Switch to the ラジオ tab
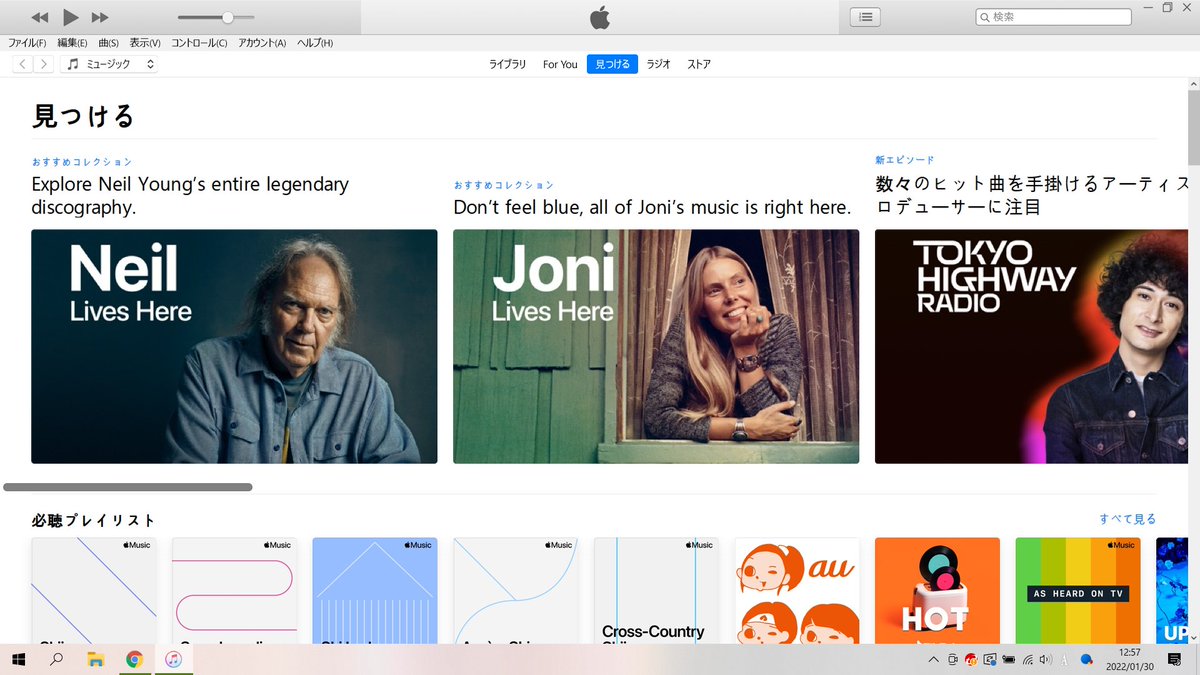1200x675 pixels. coord(658,64)
